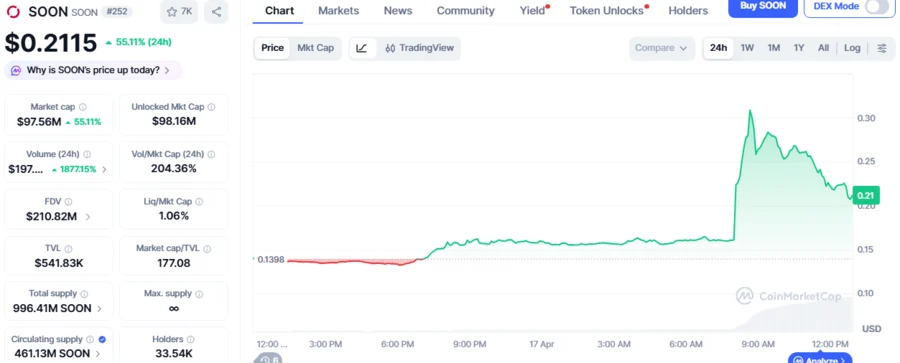Image resolution: width=900 pixels, height=363 pixels.
Task: Open the Token Unlocks tab
Action: pos(607,10)
